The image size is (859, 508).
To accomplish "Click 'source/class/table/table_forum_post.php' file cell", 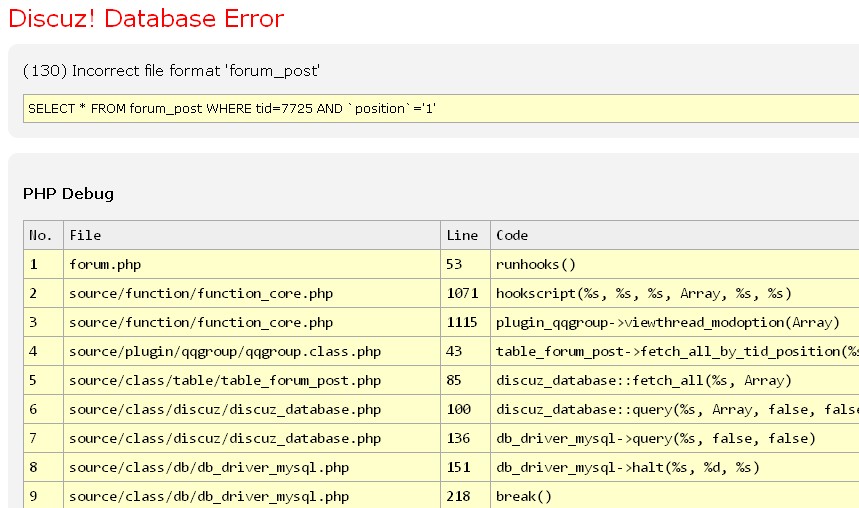I will point(252,380).
